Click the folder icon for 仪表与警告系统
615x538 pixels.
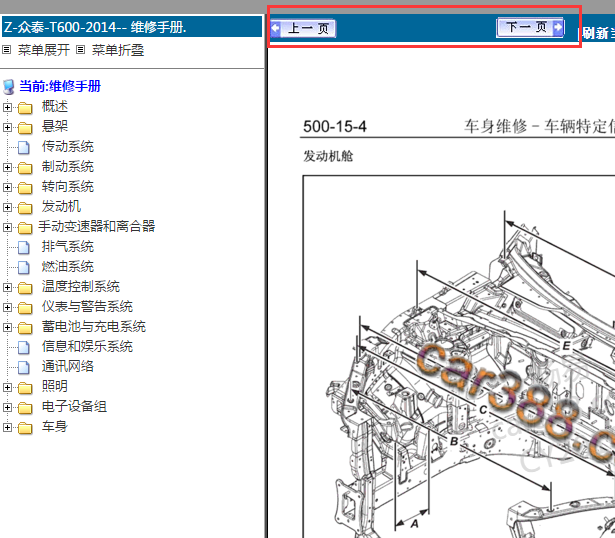25,308
